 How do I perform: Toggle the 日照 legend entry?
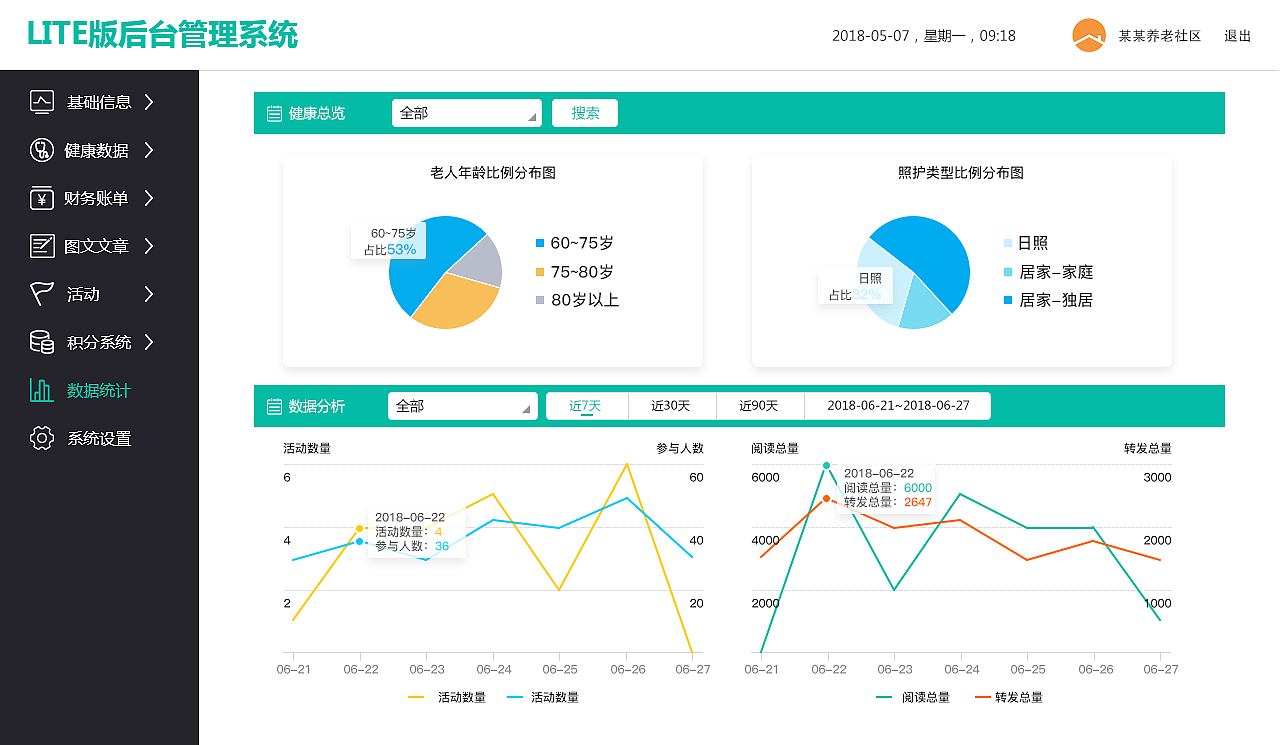pyautogui.click(x=1025, y=243)
